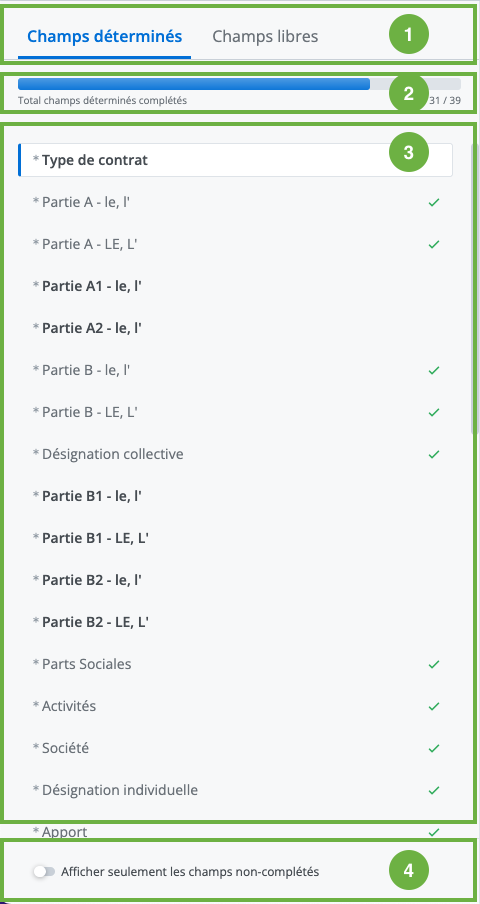The width and height of the screenshot is (480, 904).
Task: Select the Partie B1 - LE, L' field
Action: pyautogui.click(x=235, y=538)
